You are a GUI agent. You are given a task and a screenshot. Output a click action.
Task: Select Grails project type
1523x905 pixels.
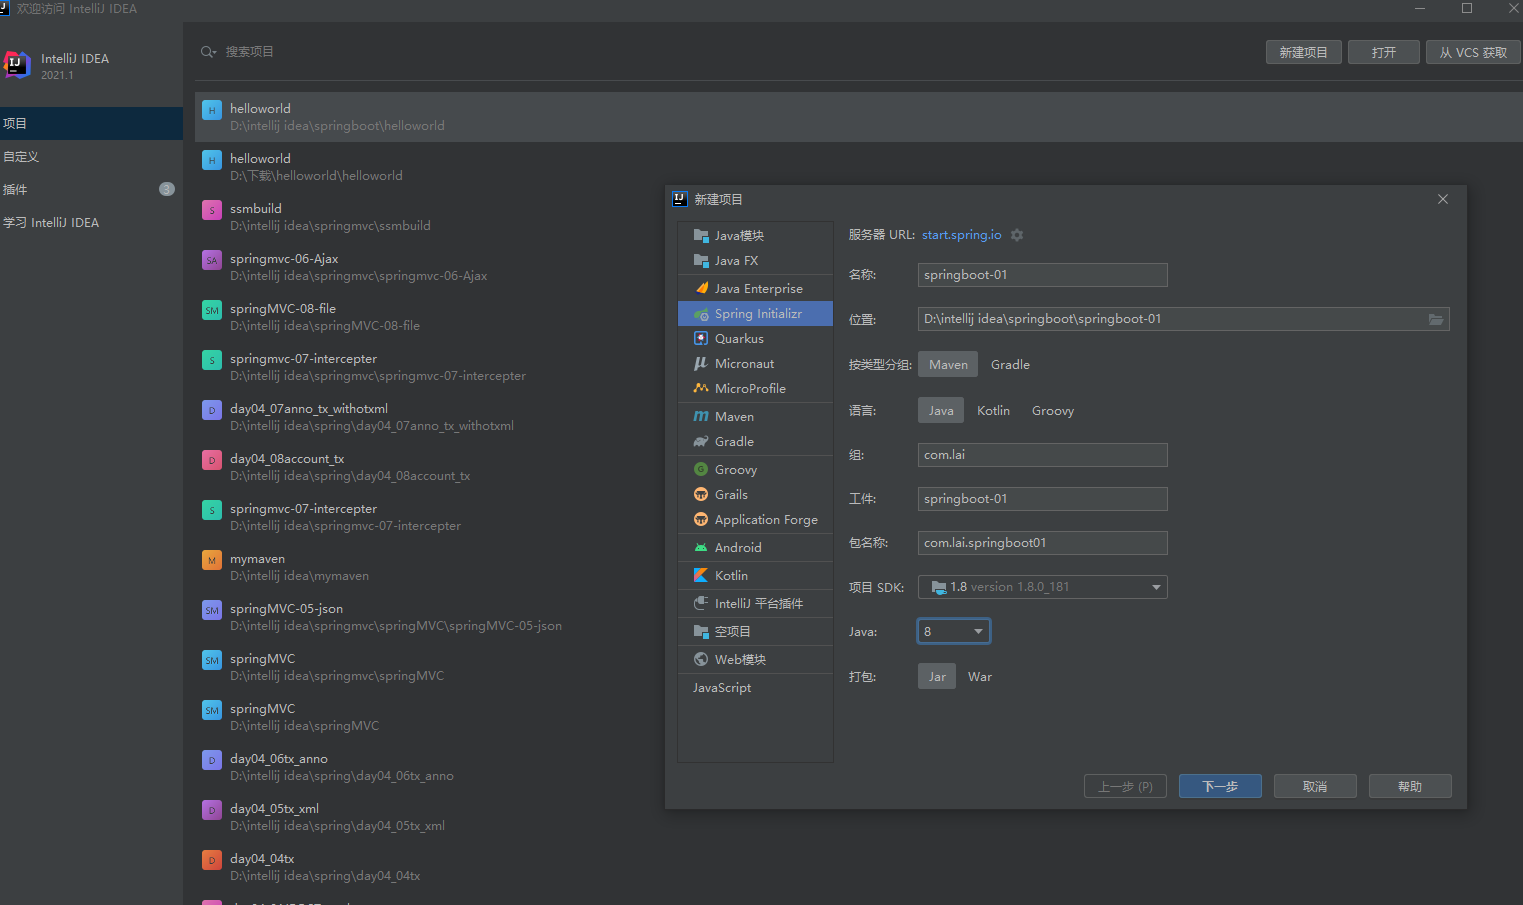click(x=755, y=495)
